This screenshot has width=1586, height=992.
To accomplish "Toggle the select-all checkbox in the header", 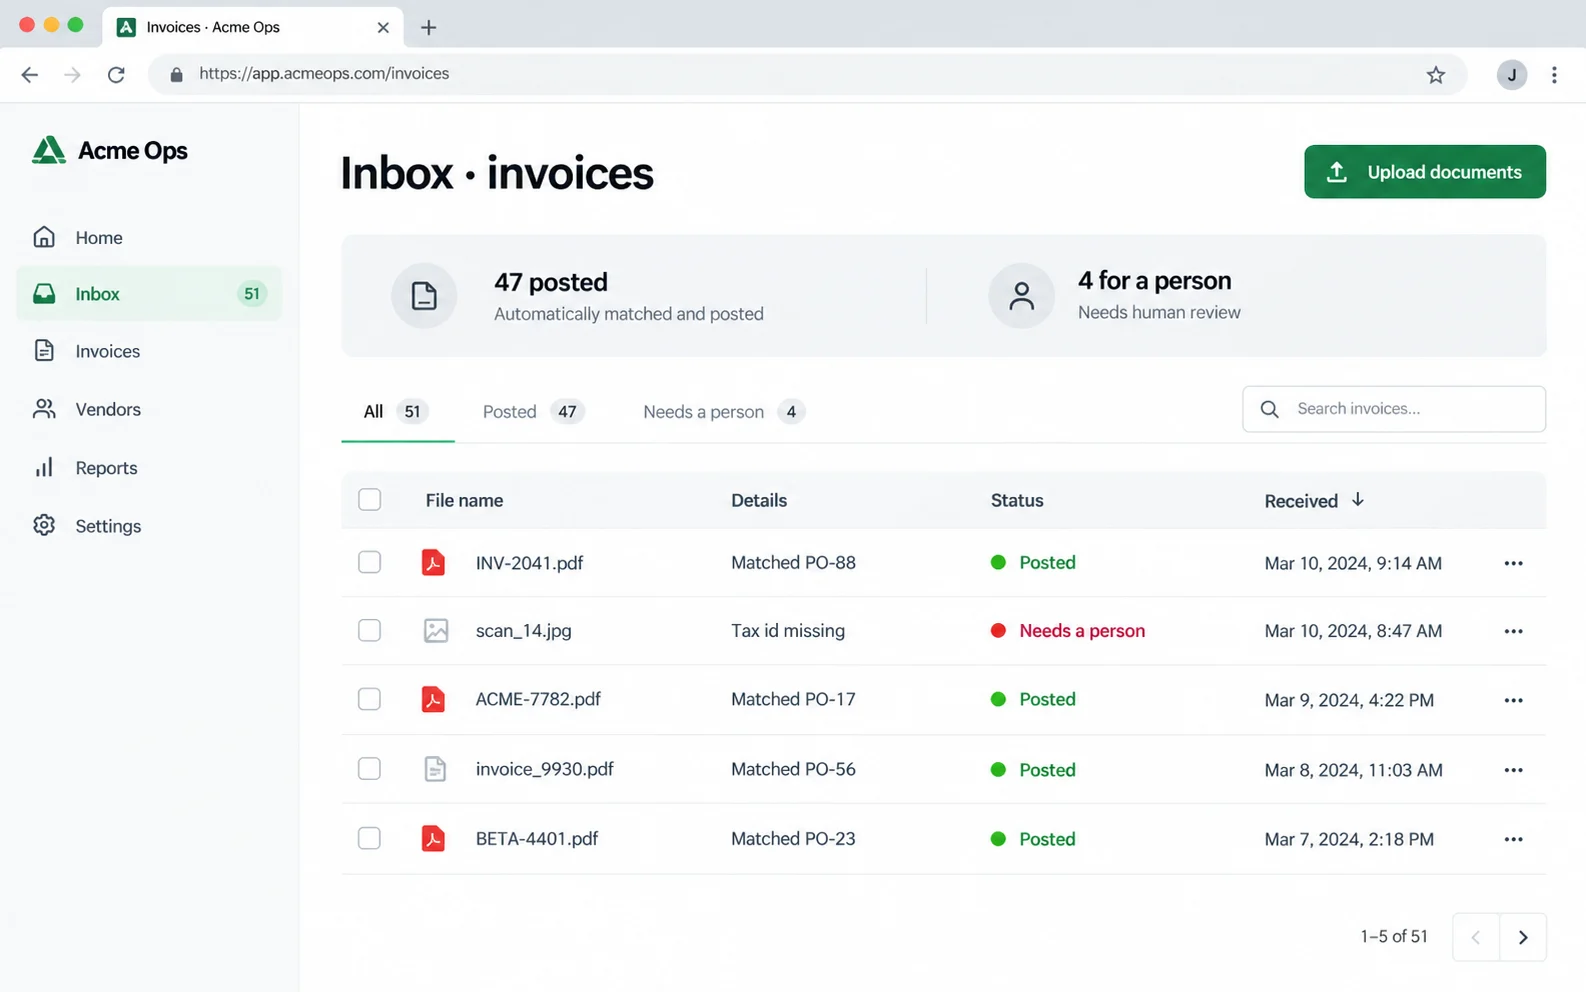I will 370,500.
